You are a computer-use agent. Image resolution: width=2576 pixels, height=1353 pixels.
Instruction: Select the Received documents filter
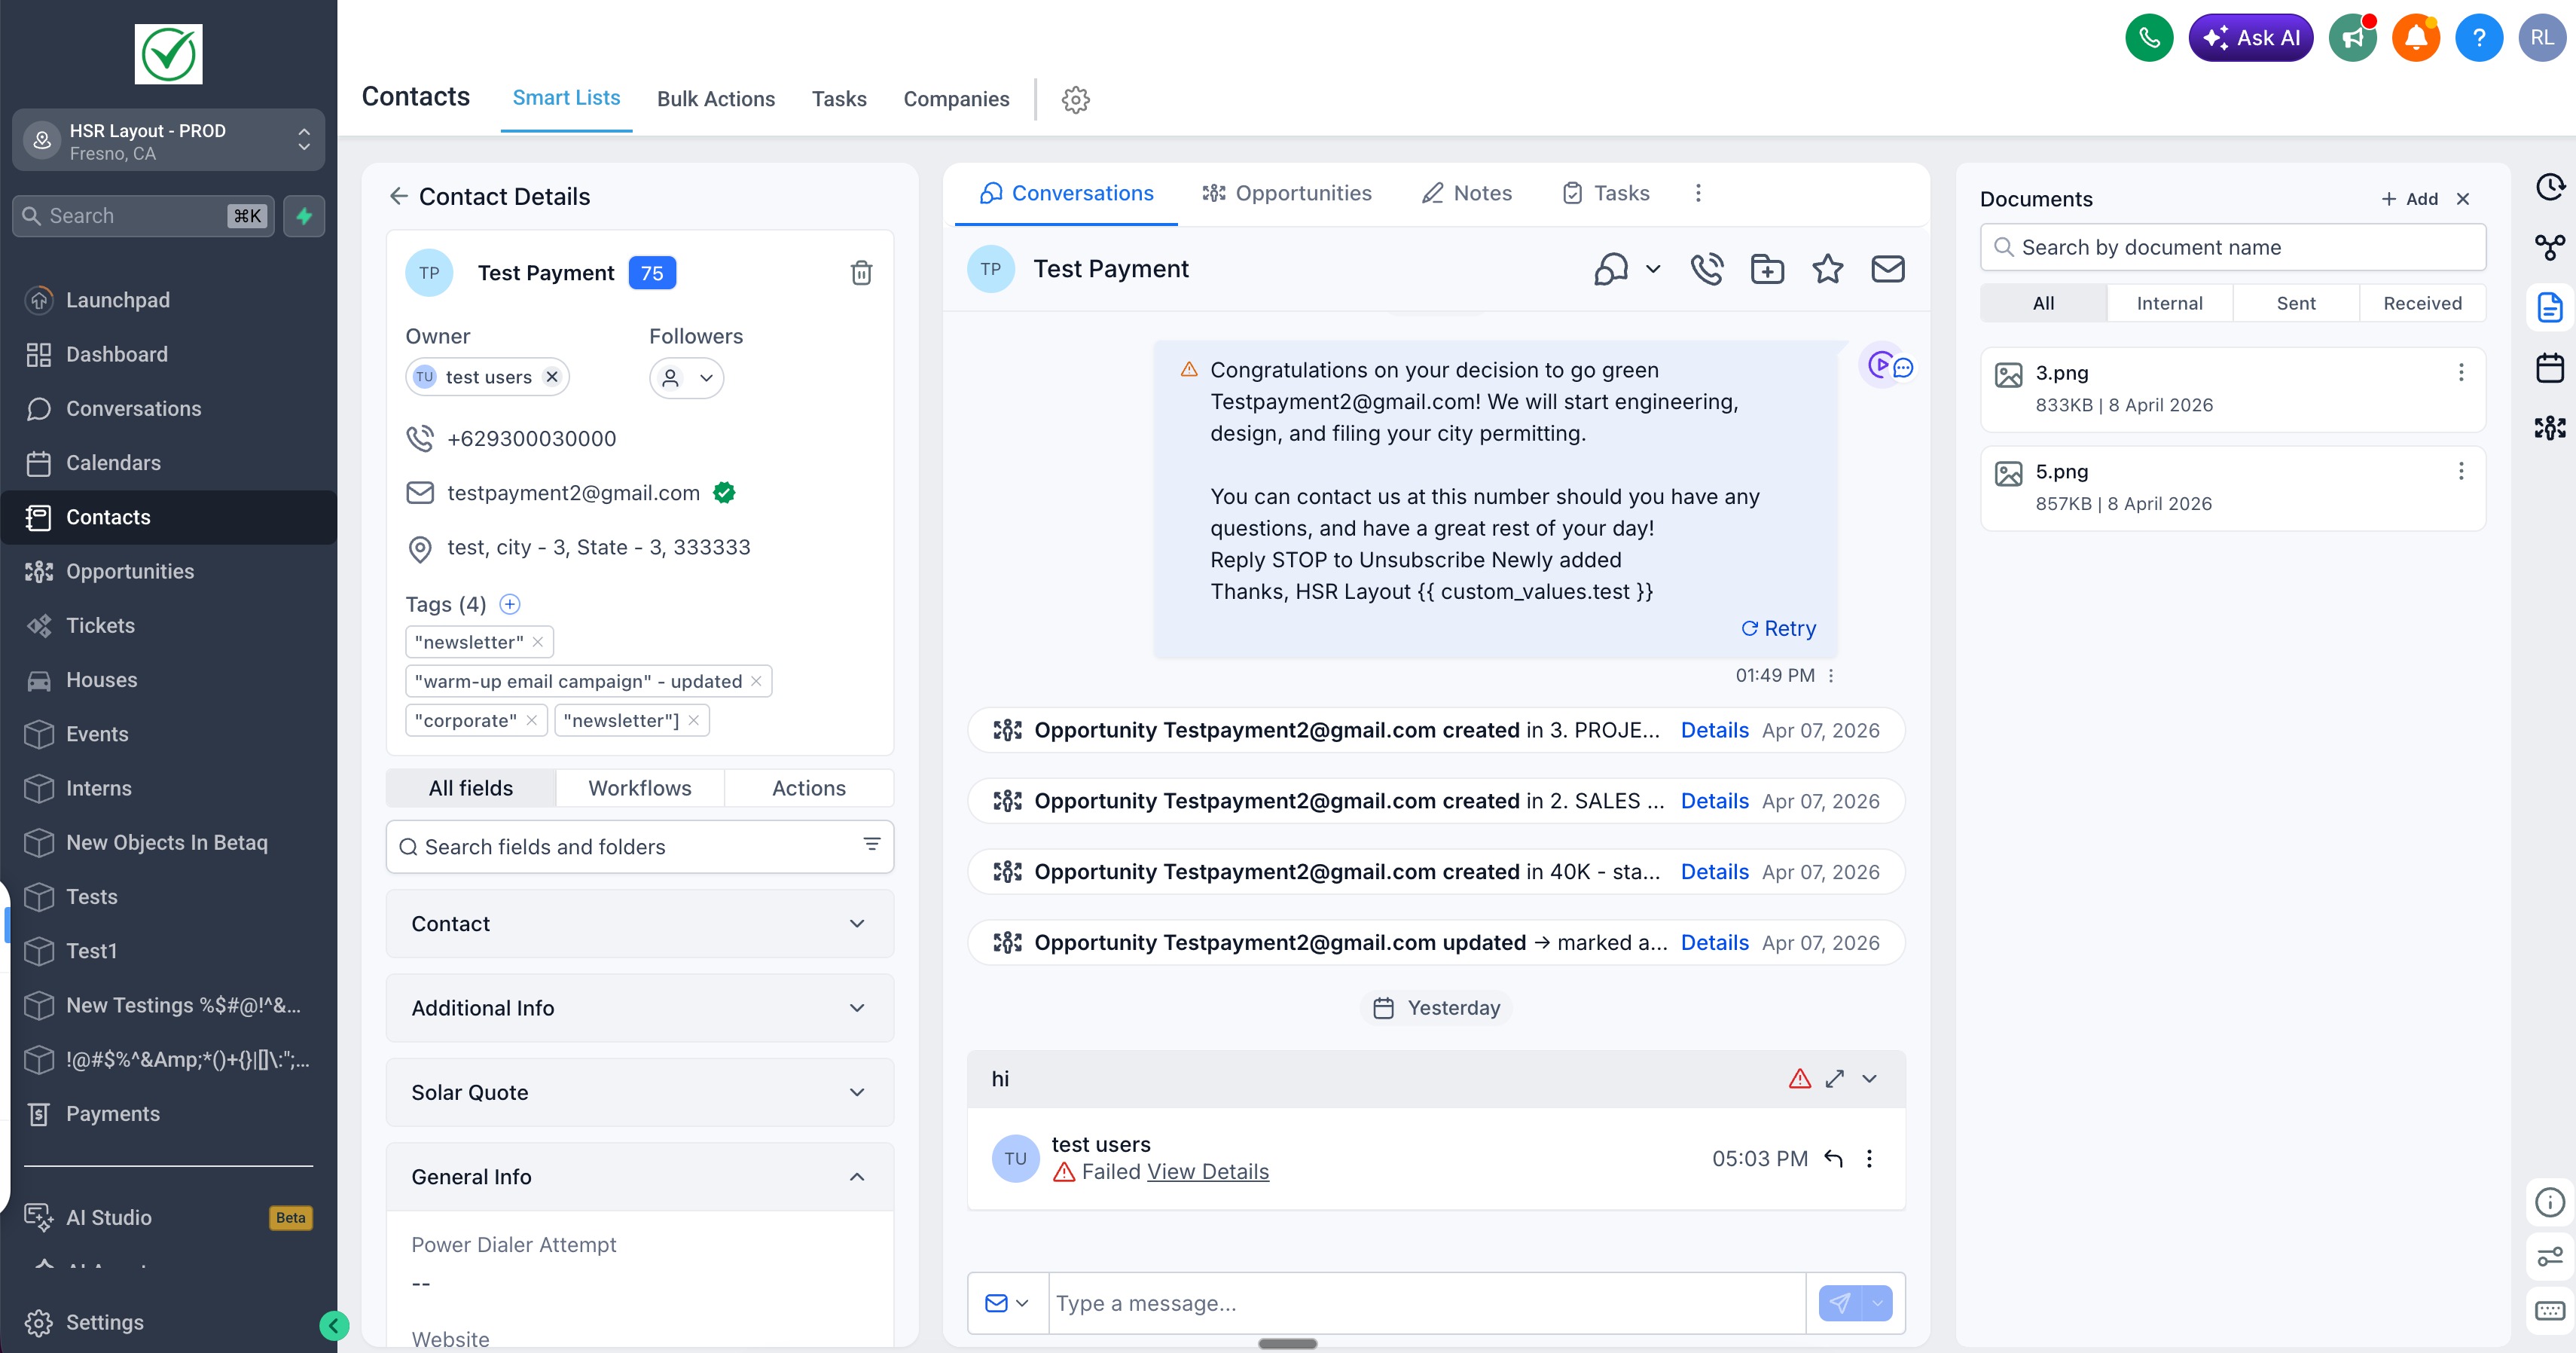[2421, 303]
